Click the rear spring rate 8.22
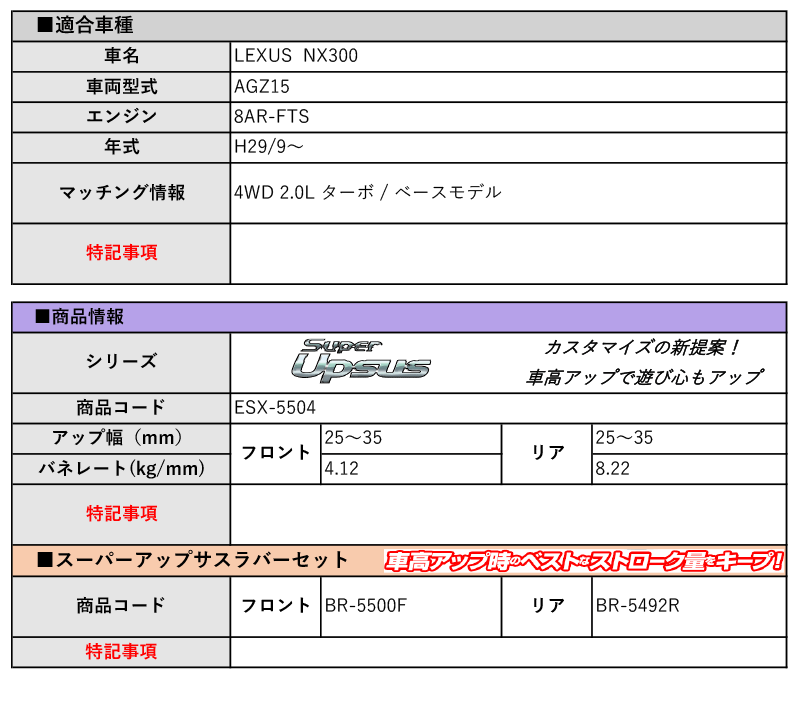This screenshot has height=709, width=800. pos(612,469)
